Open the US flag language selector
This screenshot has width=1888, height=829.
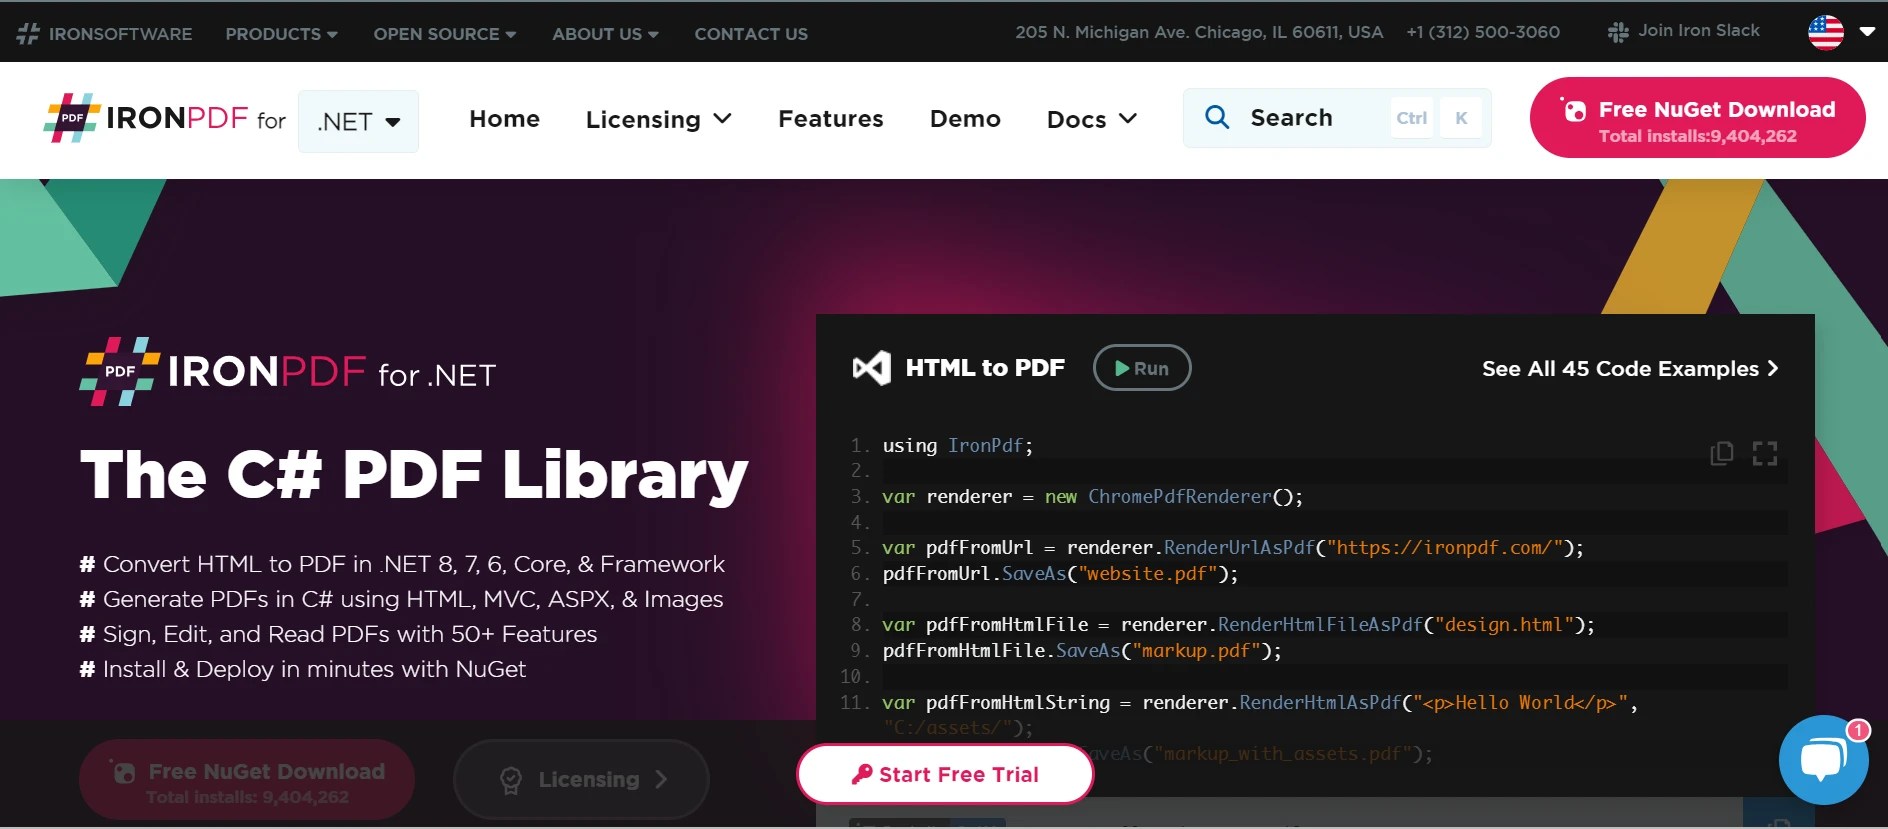click(x=1826, y=32)
